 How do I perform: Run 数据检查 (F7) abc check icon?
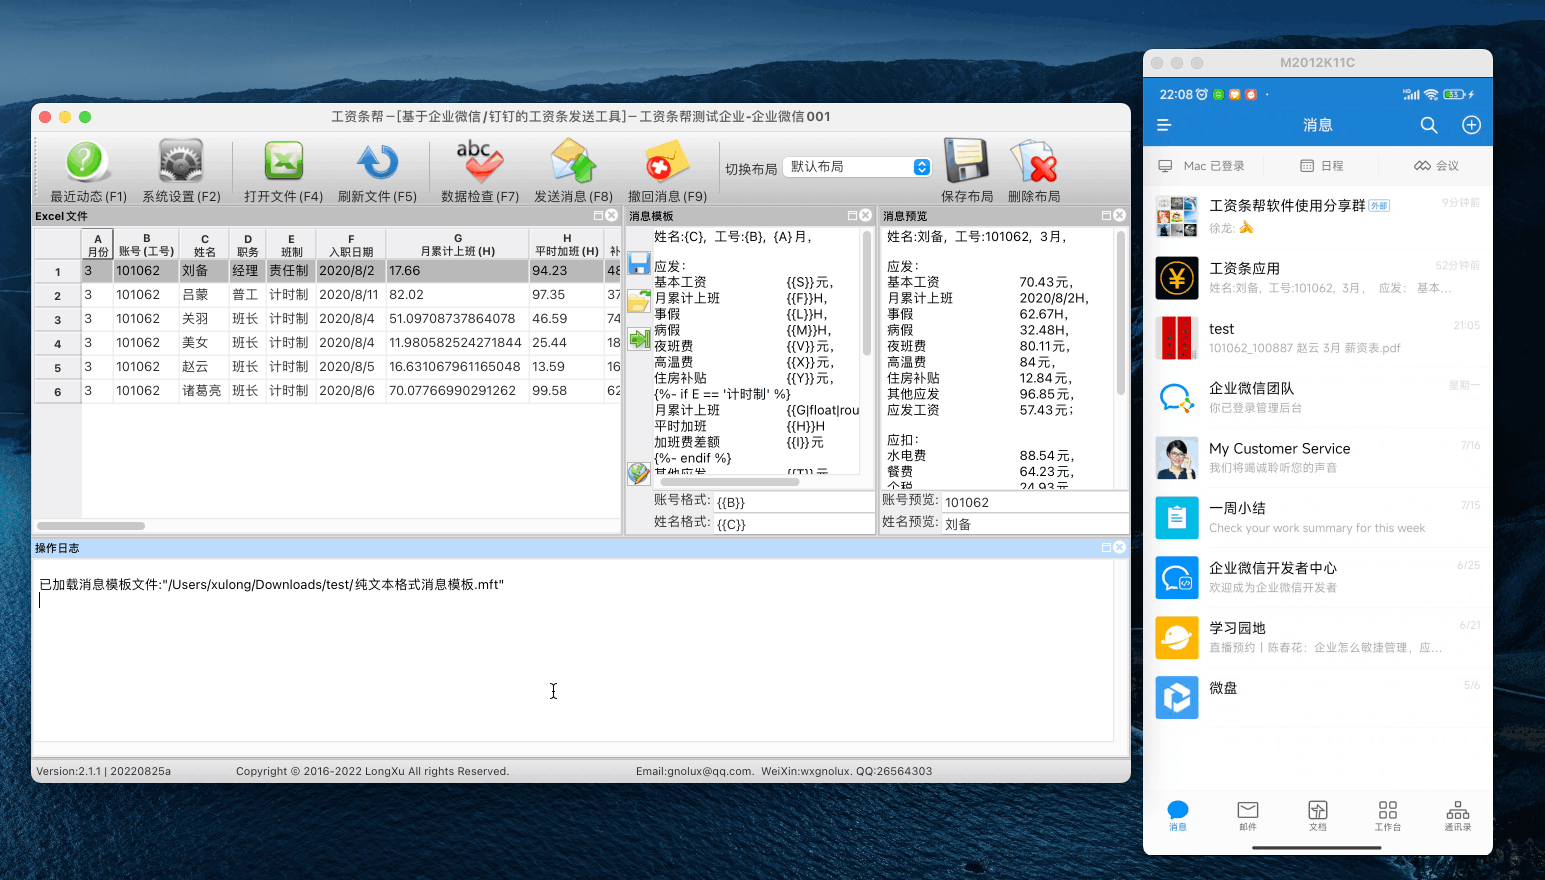479,162
